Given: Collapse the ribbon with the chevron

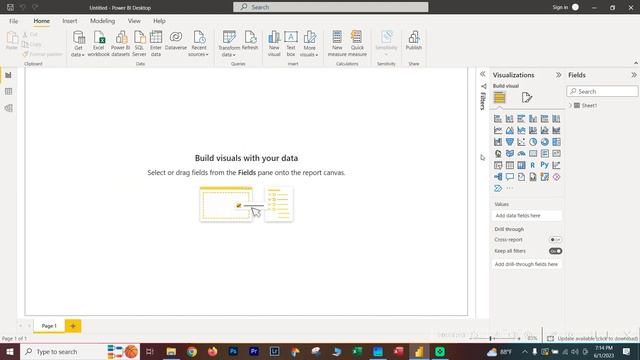Looking at the screenshot, I should pos(636,63).
